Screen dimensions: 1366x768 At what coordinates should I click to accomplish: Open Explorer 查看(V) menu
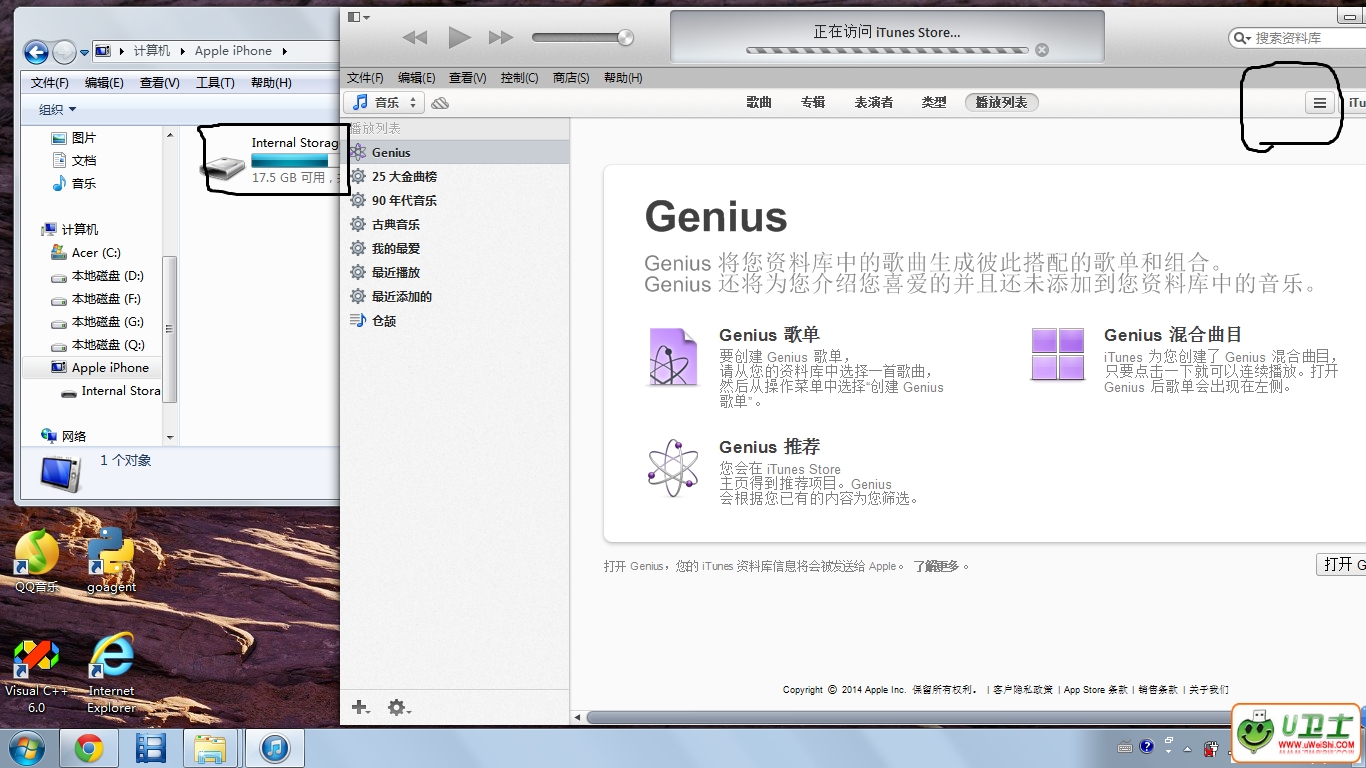click(160, 83)
